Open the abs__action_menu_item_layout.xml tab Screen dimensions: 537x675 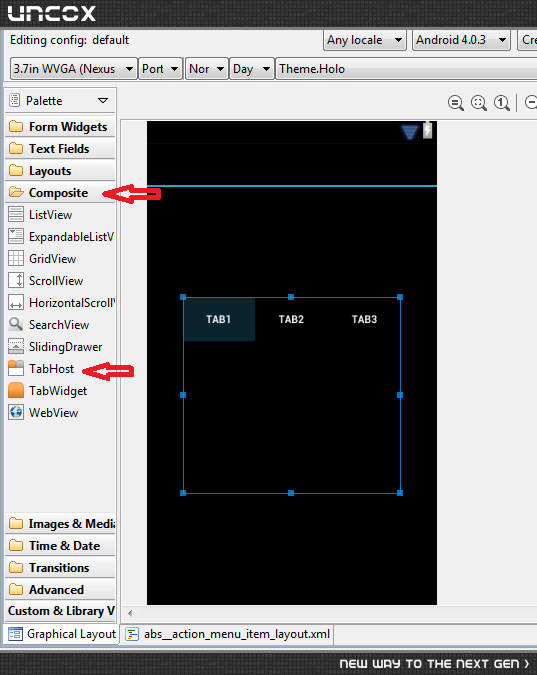(228, 634)
